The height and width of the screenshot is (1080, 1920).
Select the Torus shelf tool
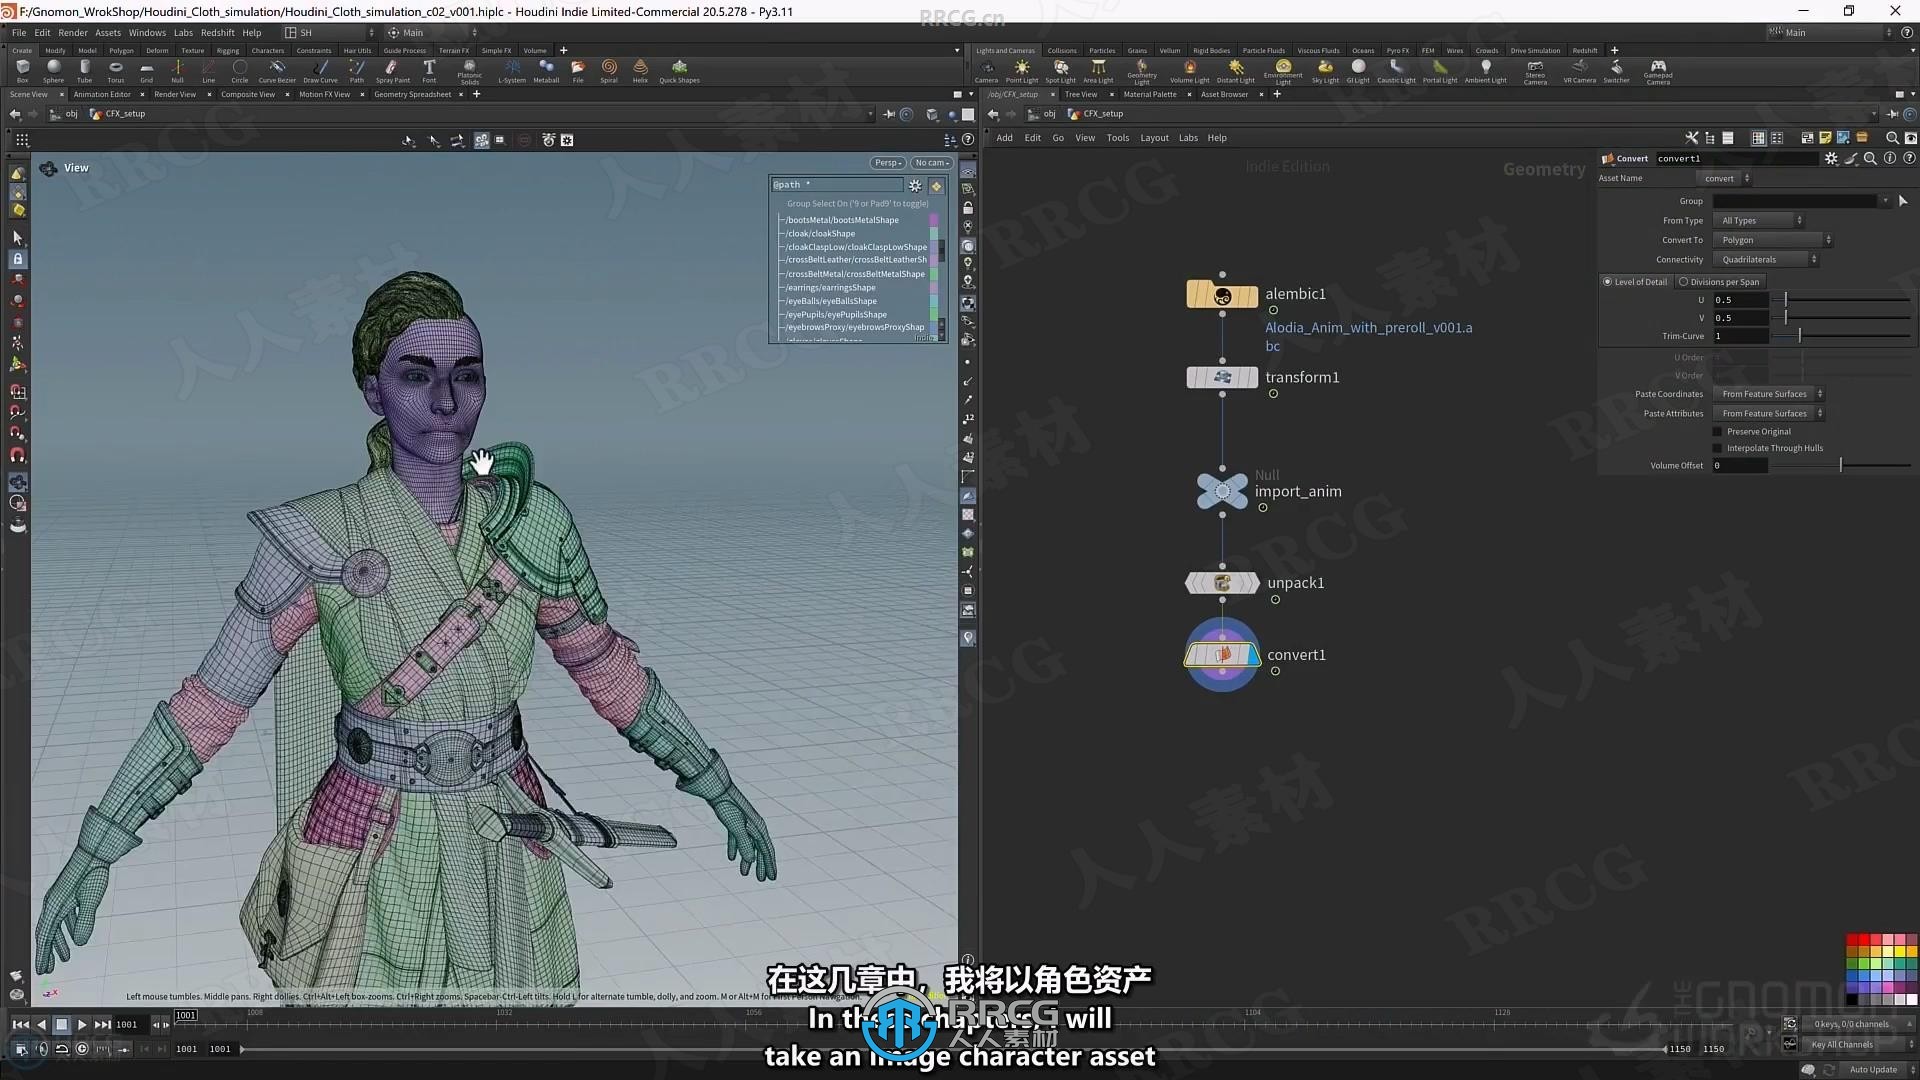[116, 71]
